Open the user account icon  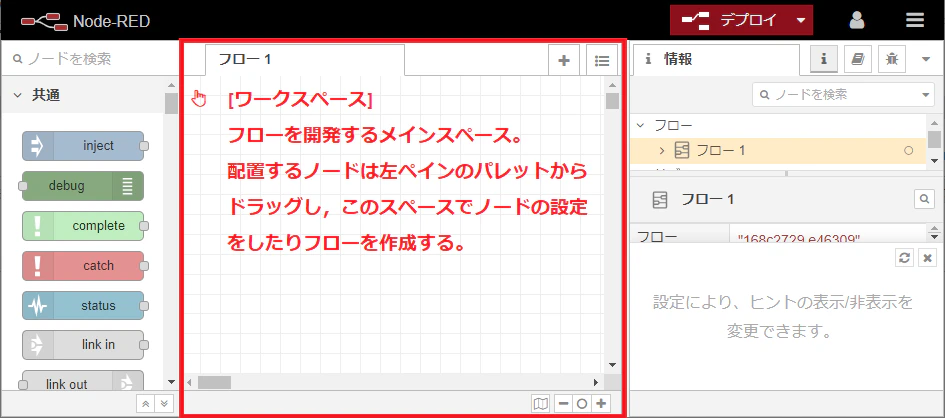(856, 20)
